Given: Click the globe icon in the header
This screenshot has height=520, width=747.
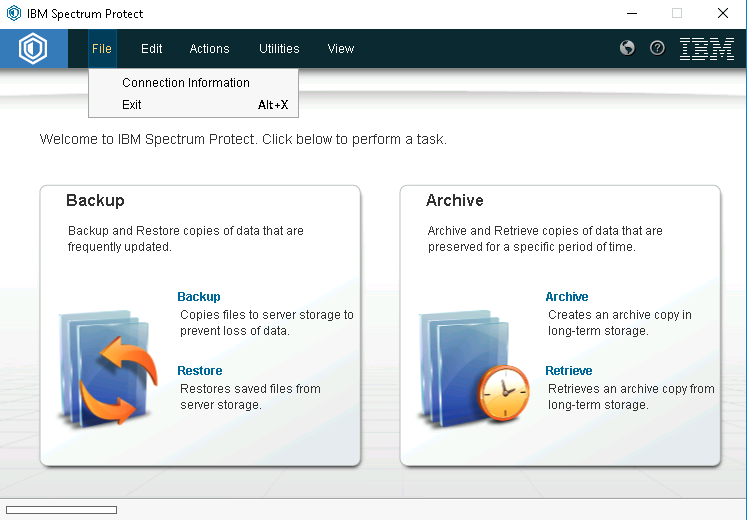Looking at the screenshot, I should (627, 48).
